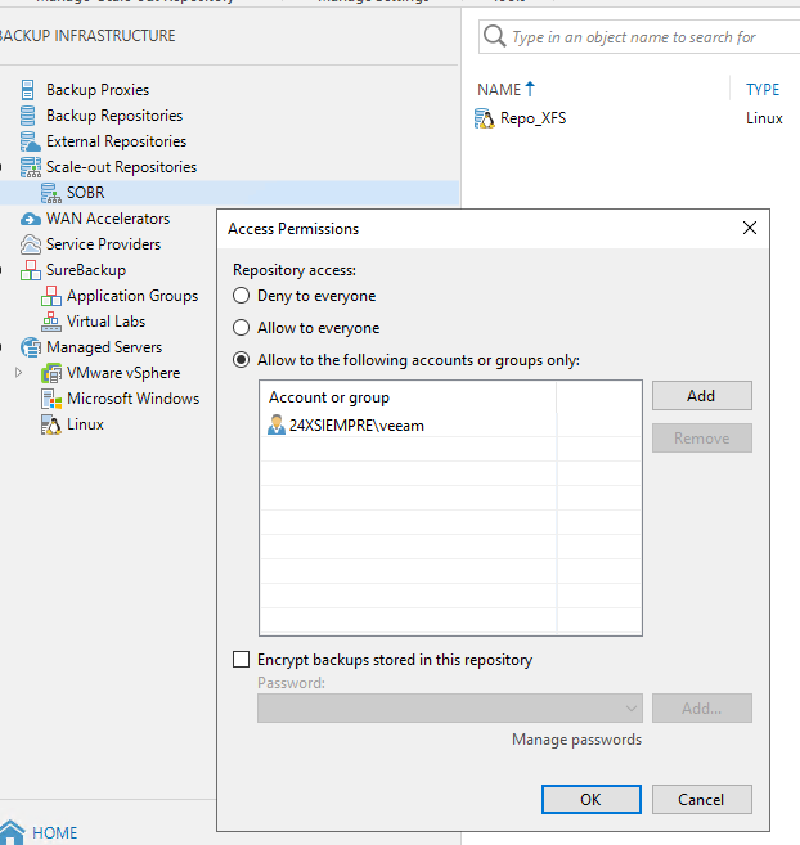Open Virtual Labs tree item
Screen dimensions: 800x845
click(106, 322)
